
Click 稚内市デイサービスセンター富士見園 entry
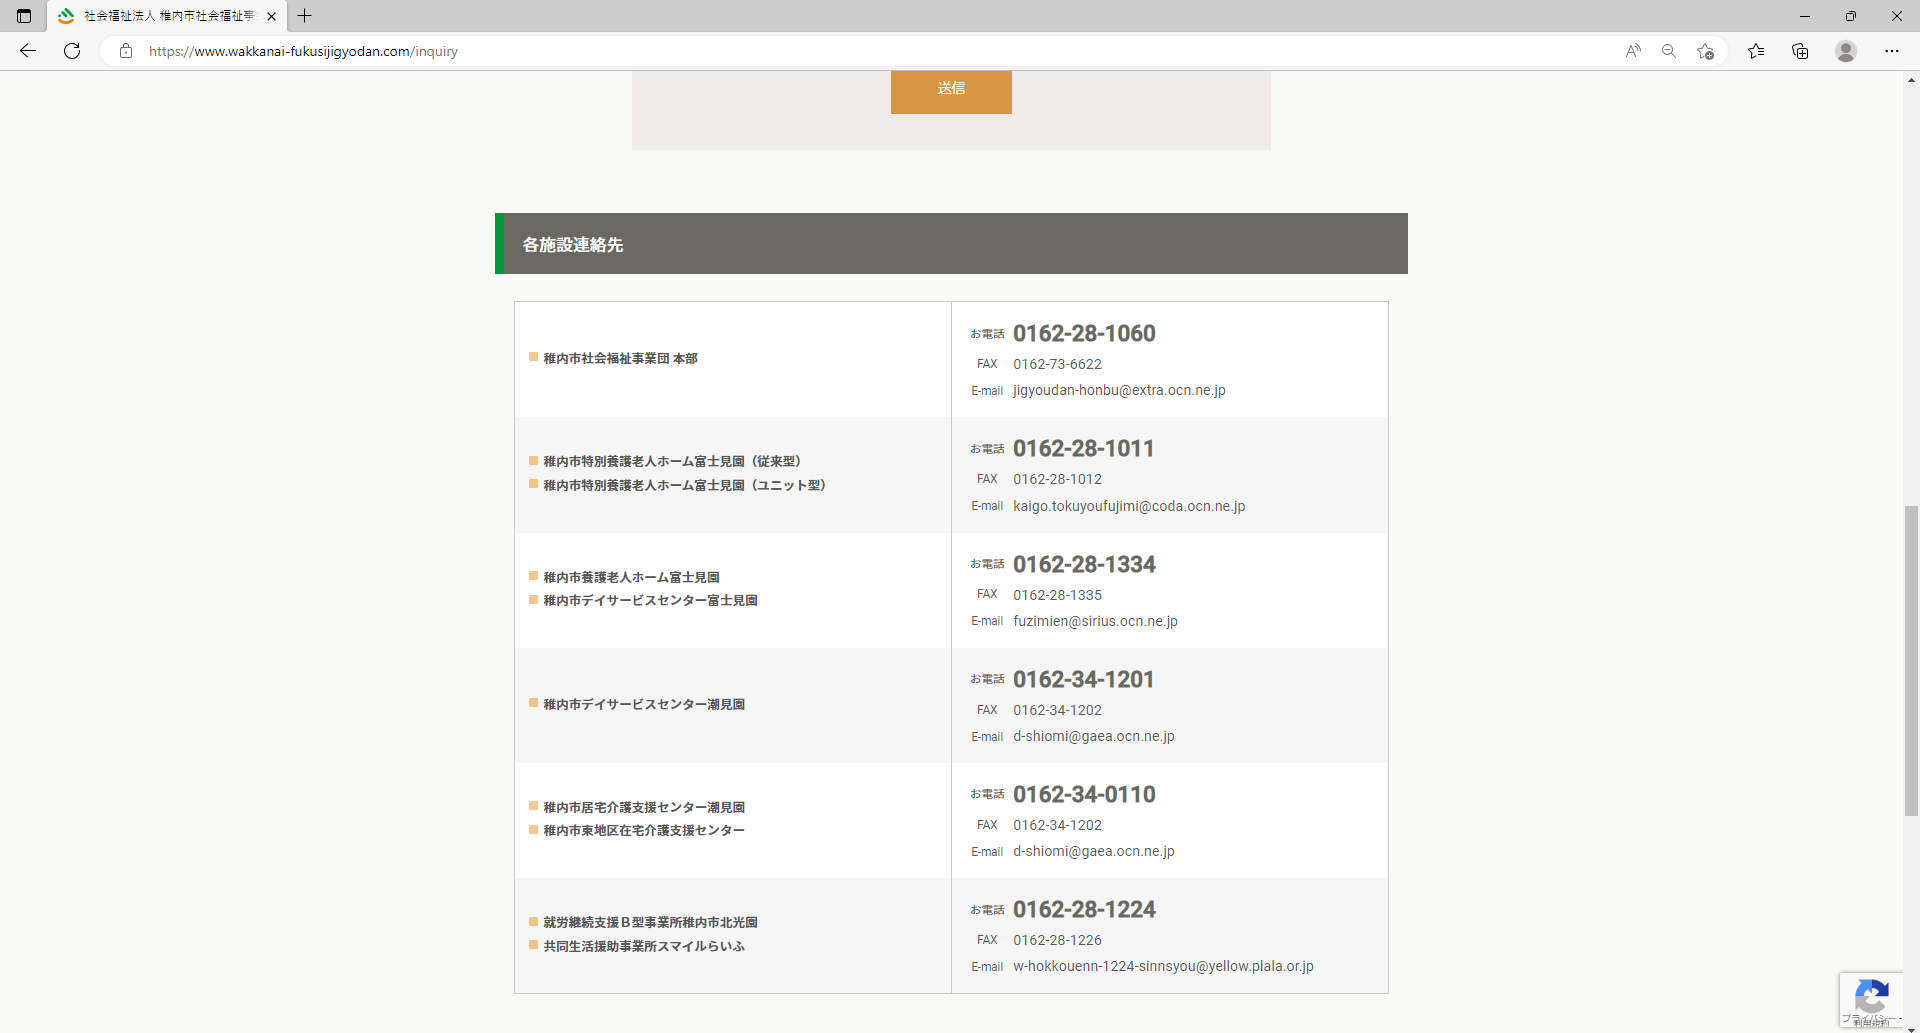click(650, 600)
